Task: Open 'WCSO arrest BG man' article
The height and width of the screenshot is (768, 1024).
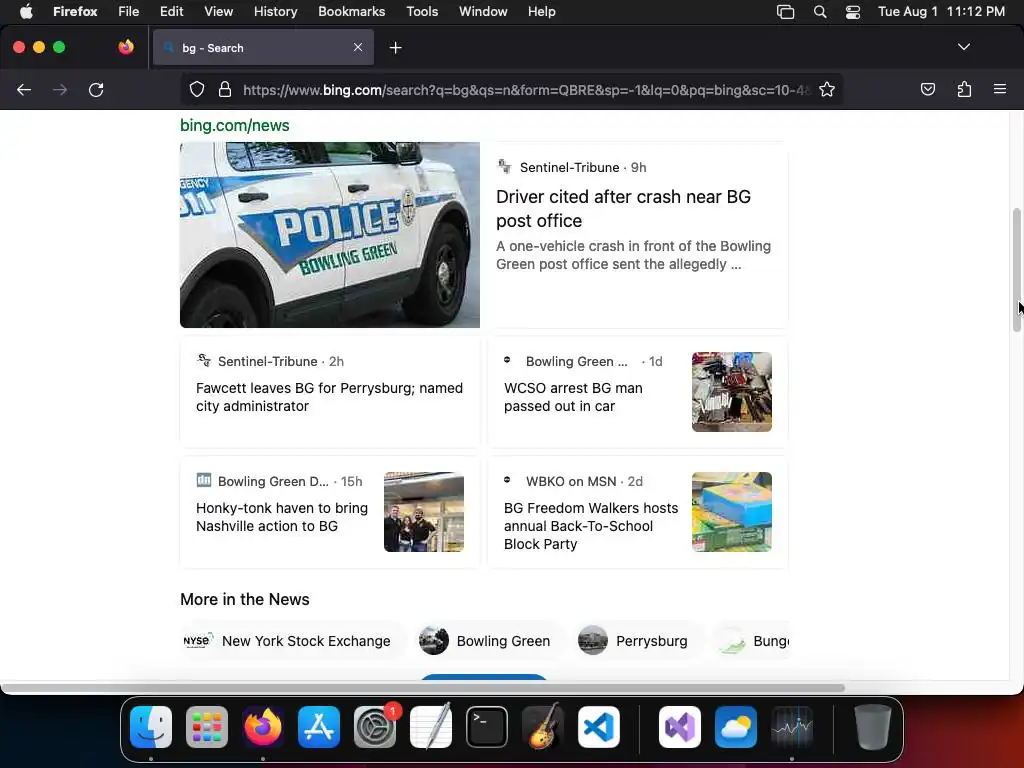Action: tap(573, 397)
